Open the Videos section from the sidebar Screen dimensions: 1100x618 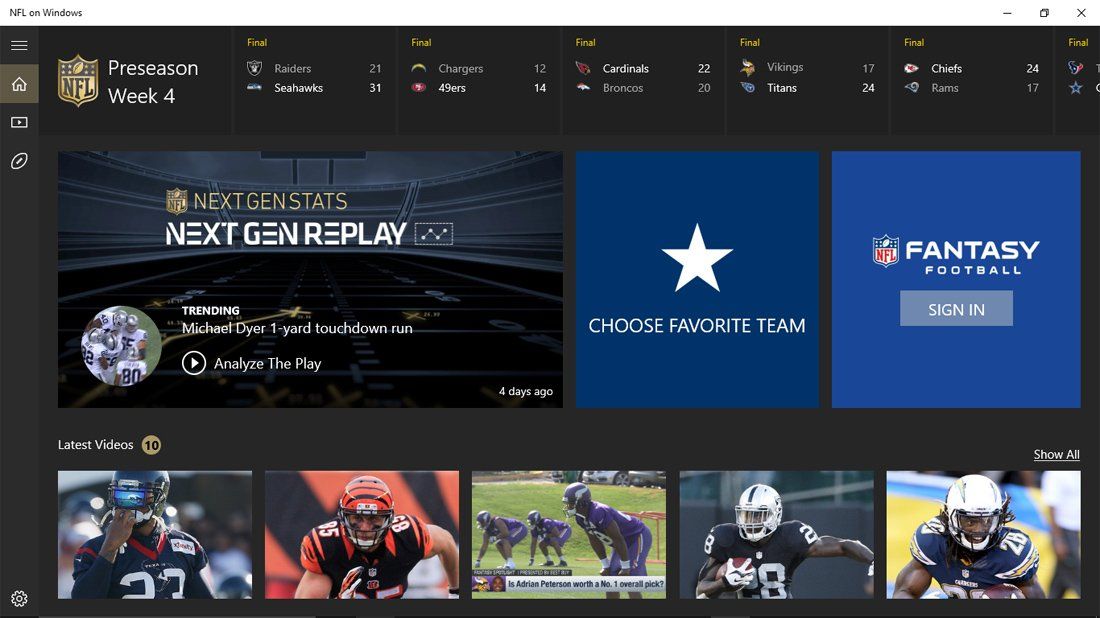click(x=18, y=122)
